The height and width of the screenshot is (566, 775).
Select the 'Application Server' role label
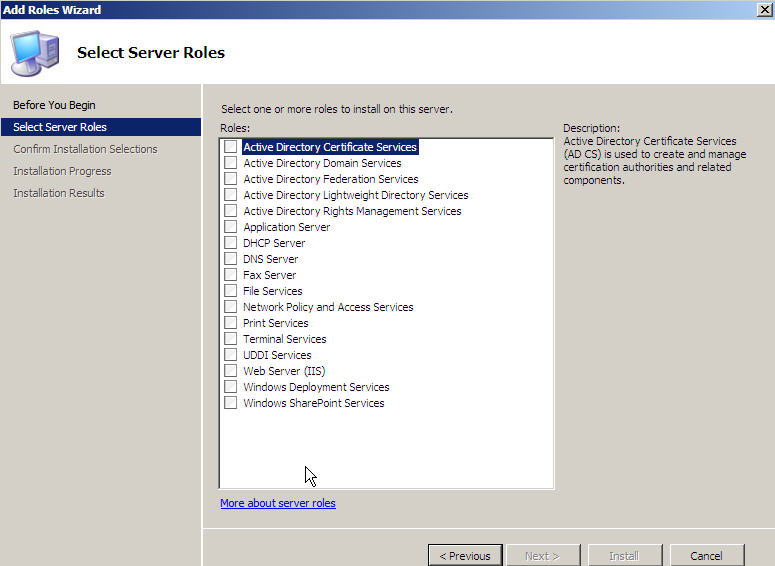click(287, 227)
